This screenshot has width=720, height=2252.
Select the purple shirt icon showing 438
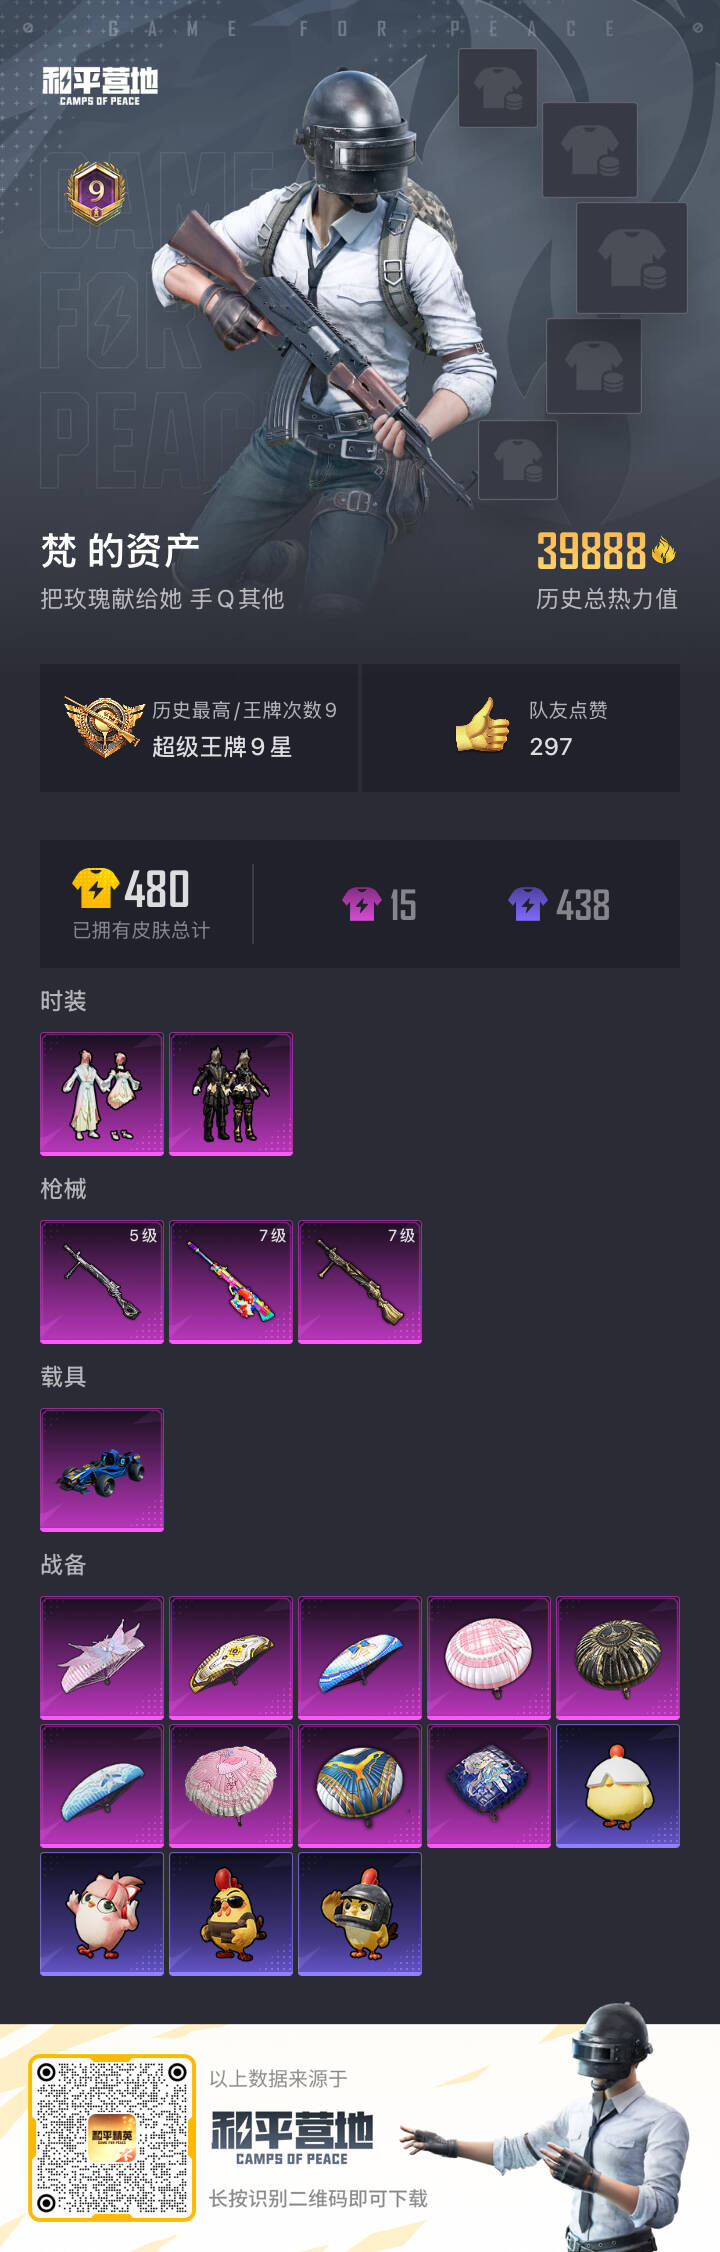(527, 904)
